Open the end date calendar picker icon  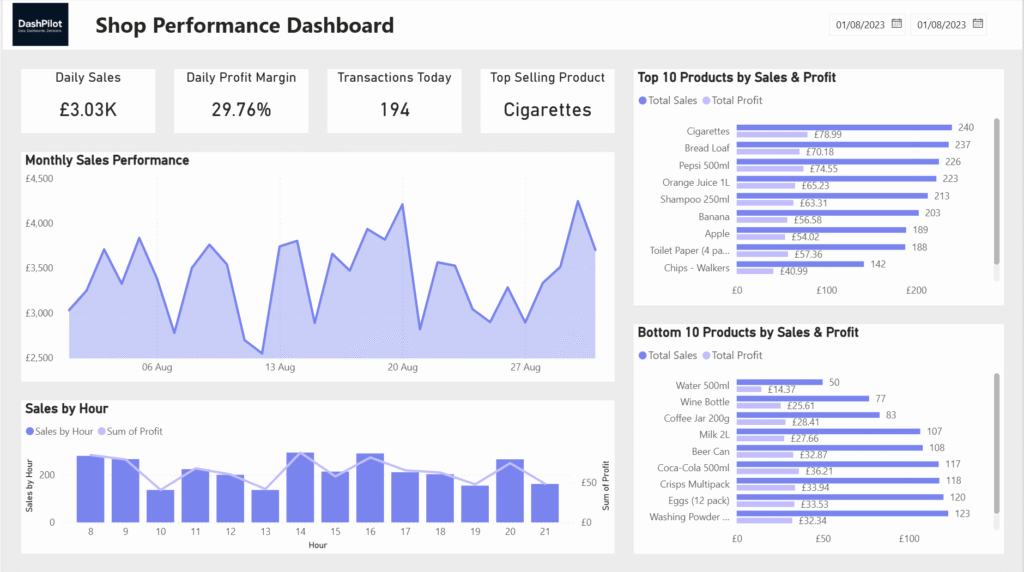(978, 24)
